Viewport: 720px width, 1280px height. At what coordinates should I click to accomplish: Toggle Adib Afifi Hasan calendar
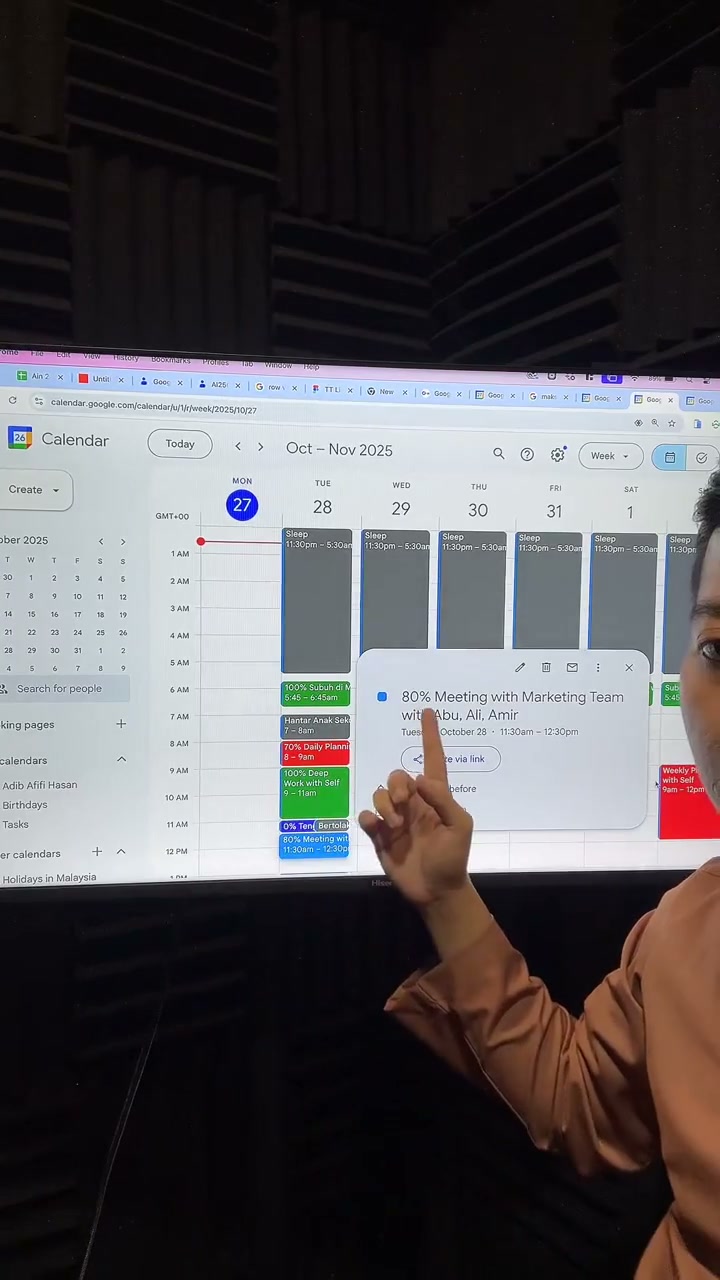(x=40, y=785)
